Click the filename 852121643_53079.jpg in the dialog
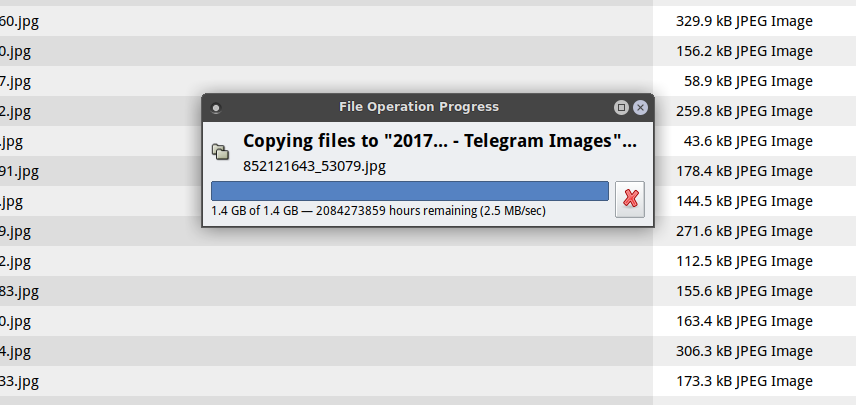 tap(314, 166)
